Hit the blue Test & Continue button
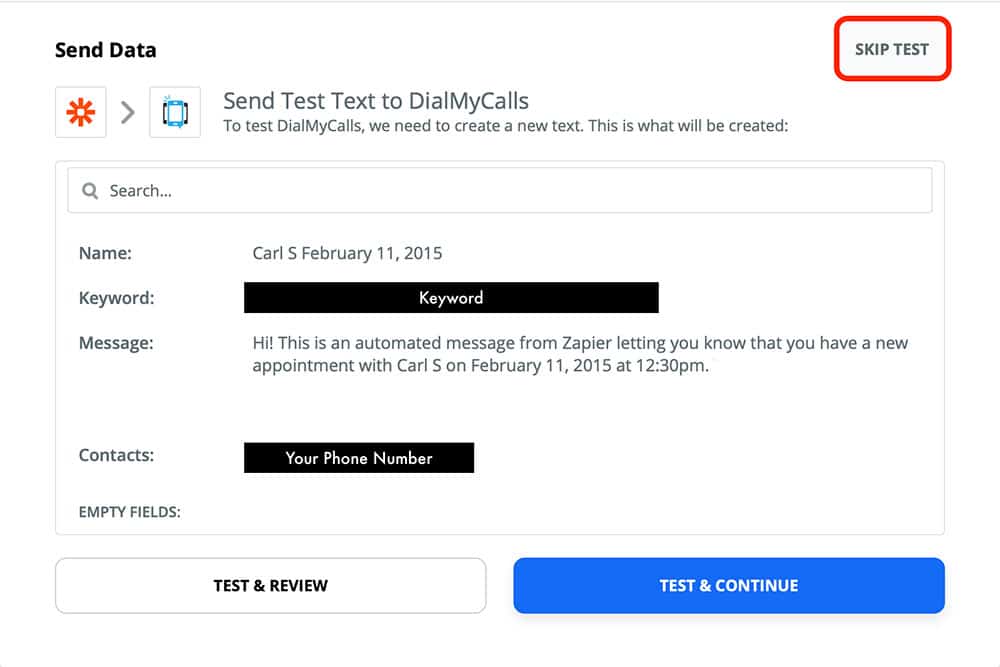This screenshot has width=1000, height=667. pos(728,585)
